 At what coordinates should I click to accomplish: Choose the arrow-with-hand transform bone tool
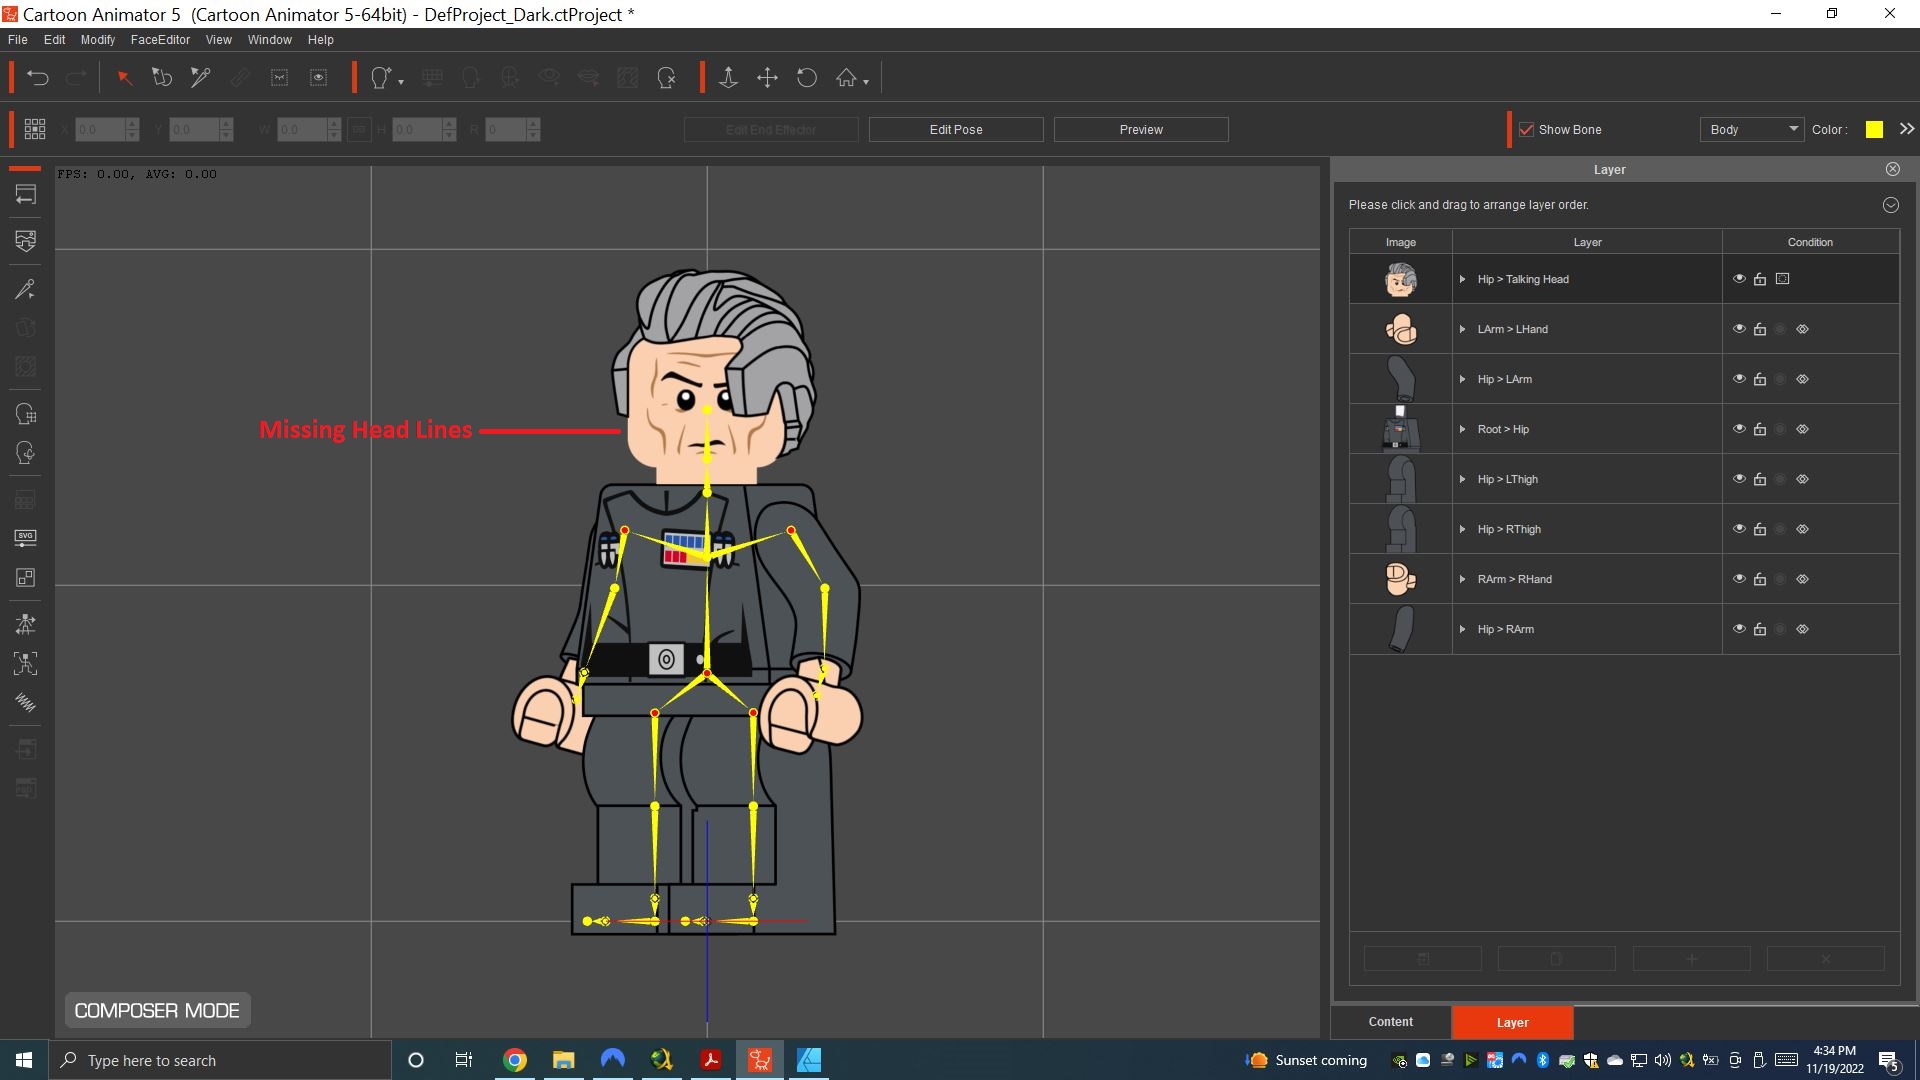pyautogui.click(x=162, y=78)
